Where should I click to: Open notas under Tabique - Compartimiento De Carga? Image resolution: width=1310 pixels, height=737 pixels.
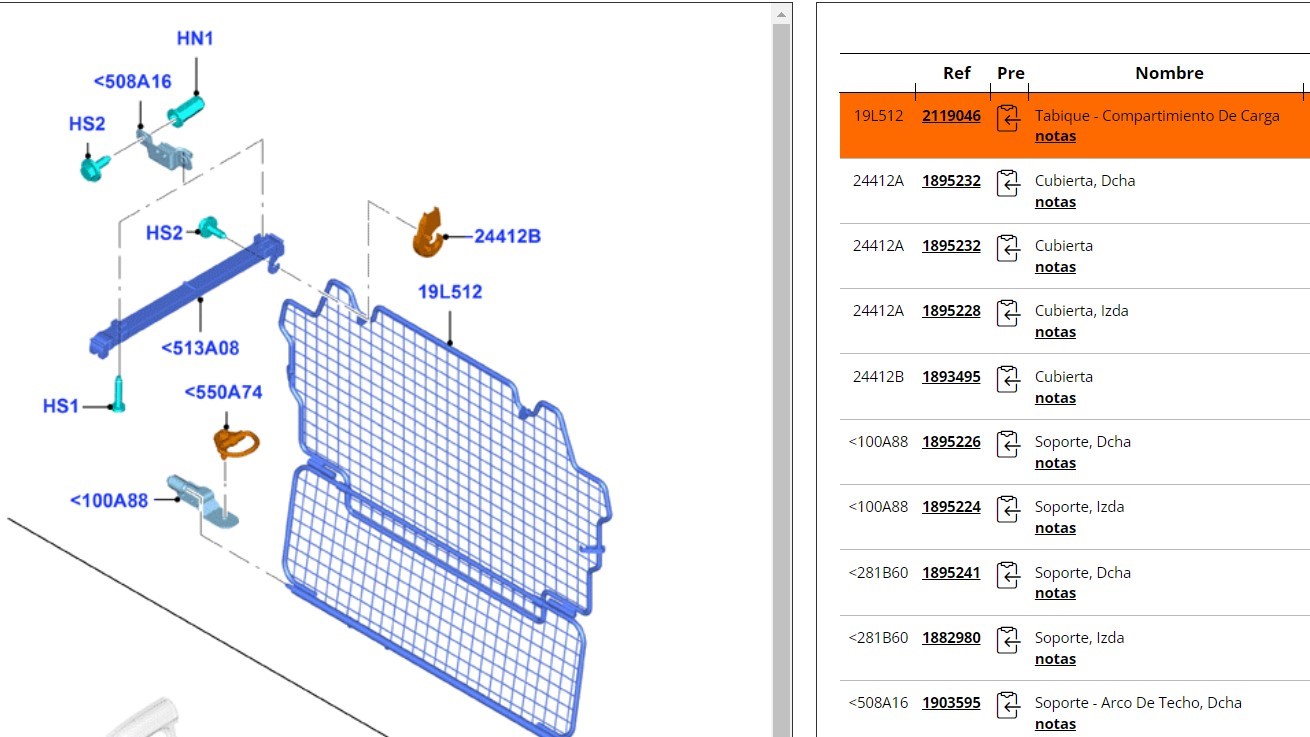point(1055,136)
